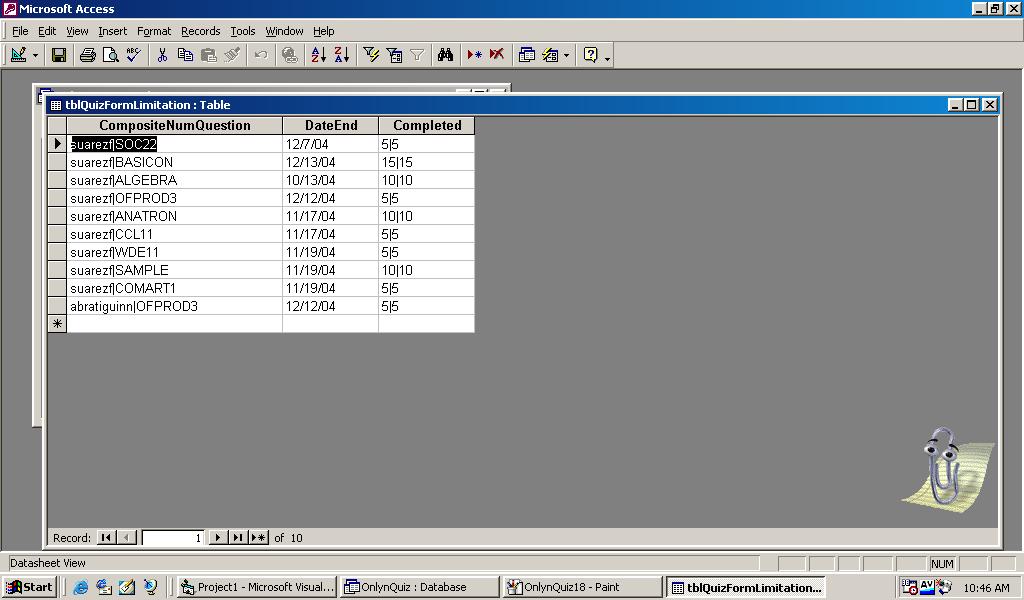This screenshot has width=1024, height=600.
Task: Click the new-row asterisk selector
Action: [x=57, y=324]
